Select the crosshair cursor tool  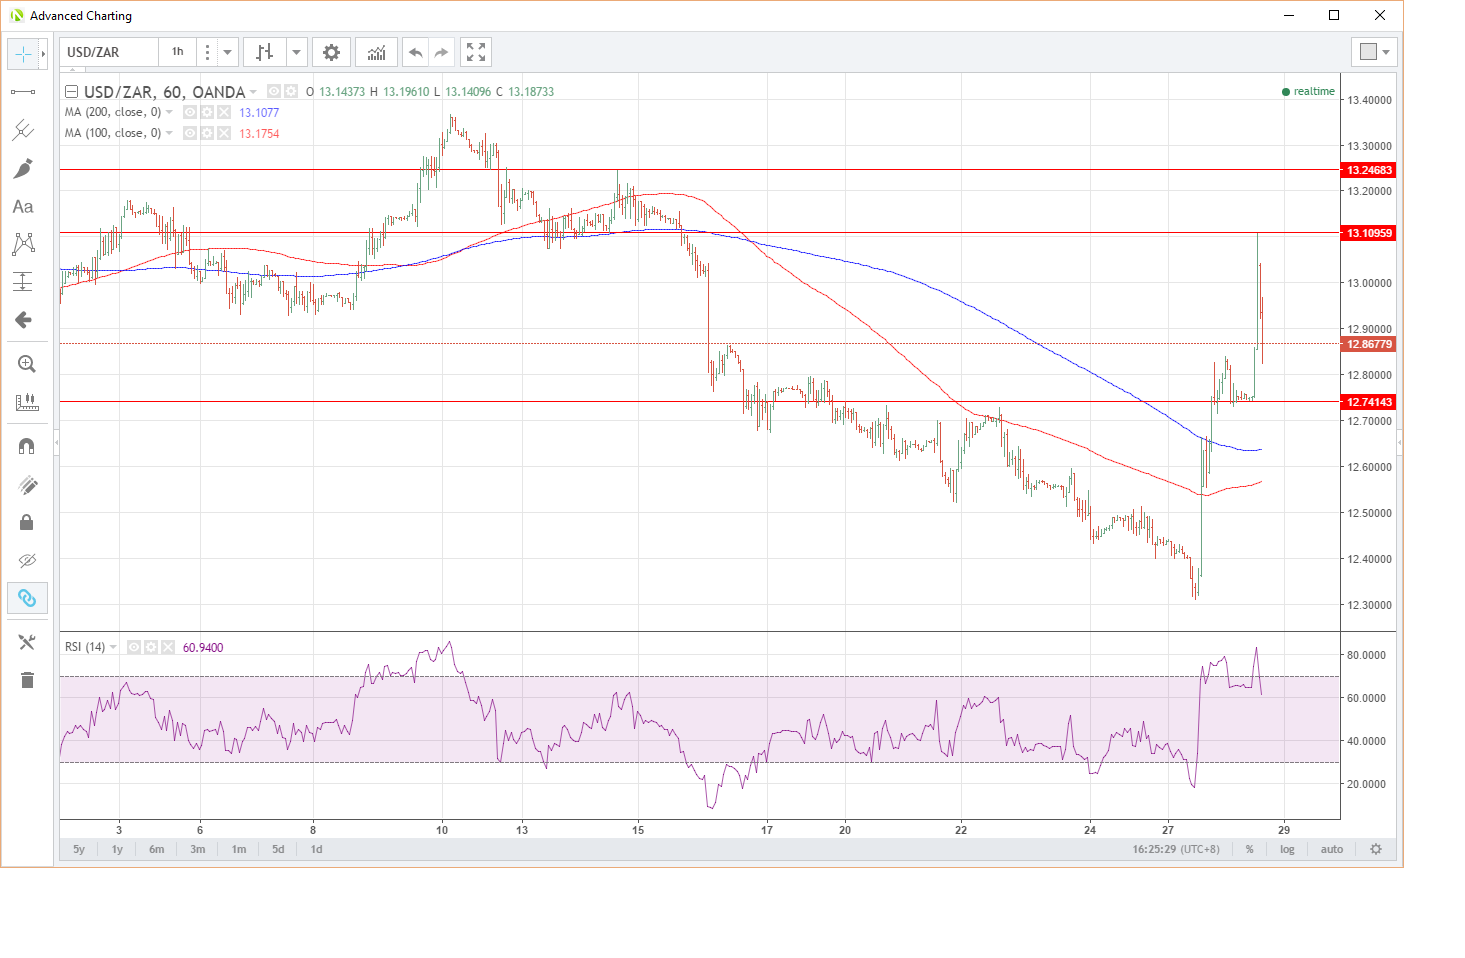[x=23, y=54]
